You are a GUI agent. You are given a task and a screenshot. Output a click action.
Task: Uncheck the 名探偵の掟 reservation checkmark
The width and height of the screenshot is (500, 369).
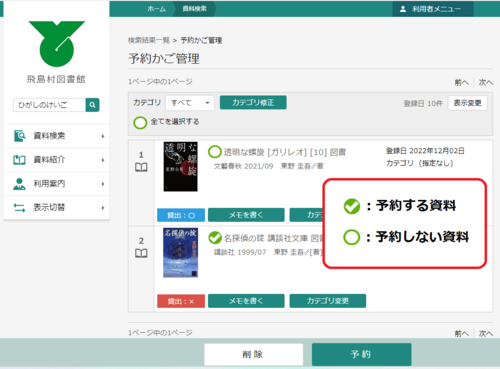tap(215, 238)
